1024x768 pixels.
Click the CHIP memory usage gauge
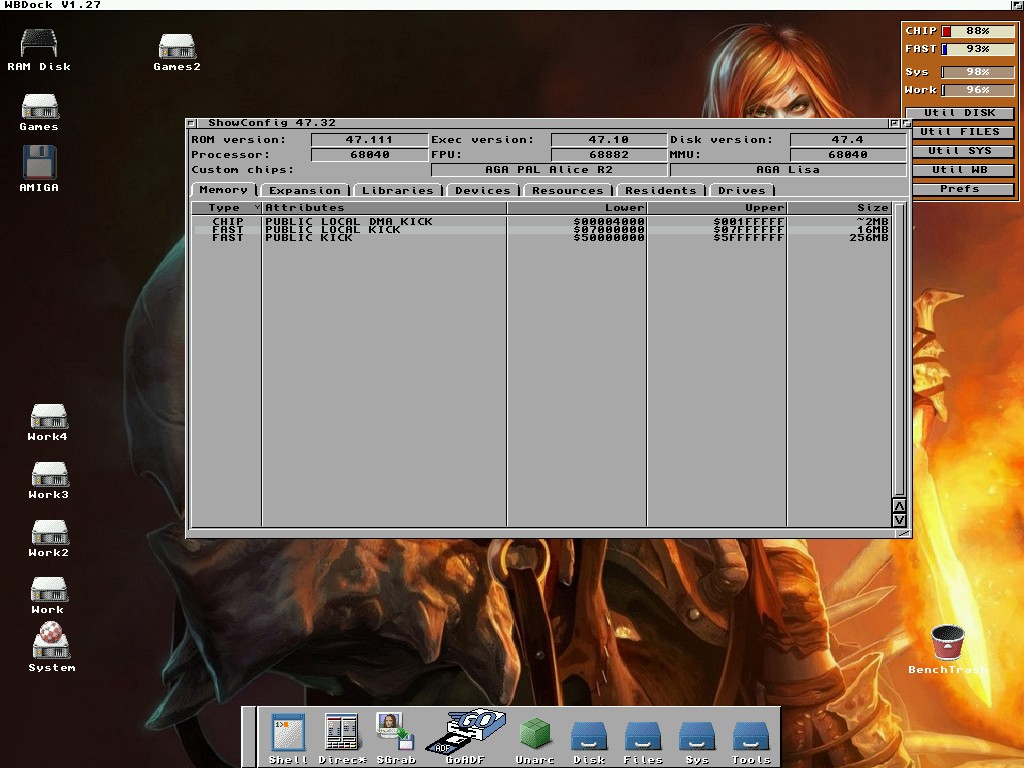coord(978,31)
